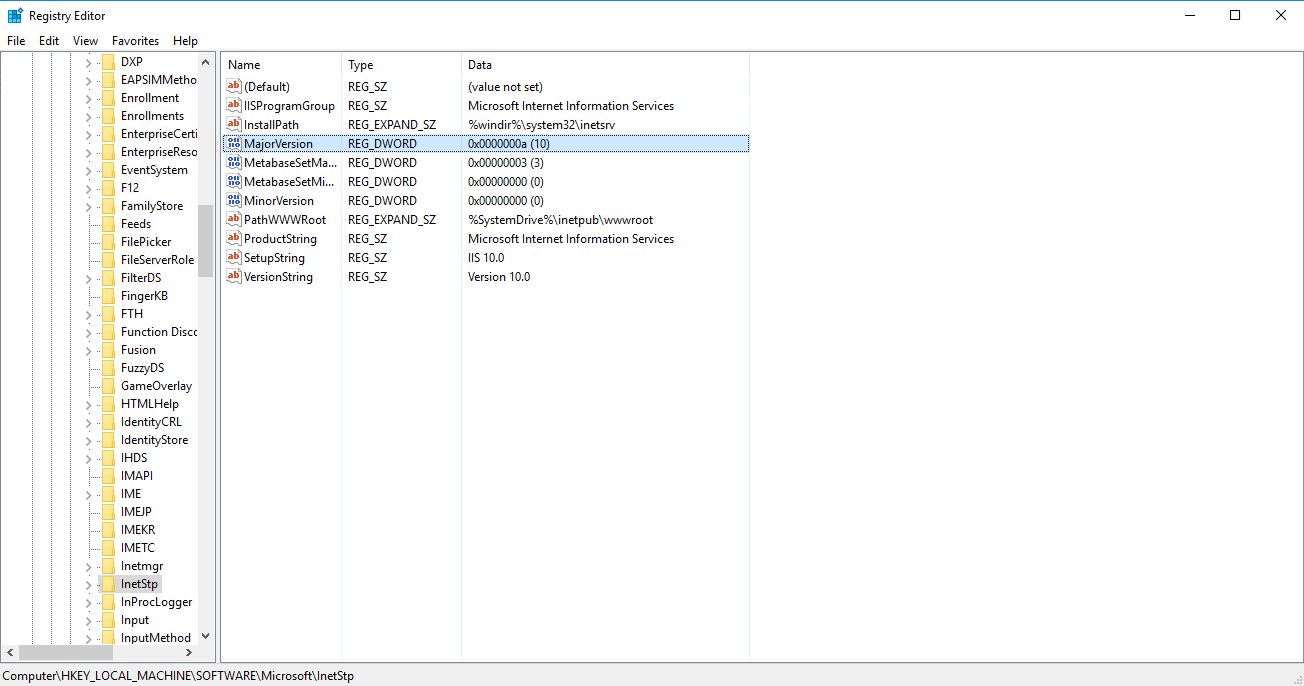Click the DWORD icon of MetabaseSetMa... value
The height and width of the screenshot is (686, 1304).
(234, 163)
